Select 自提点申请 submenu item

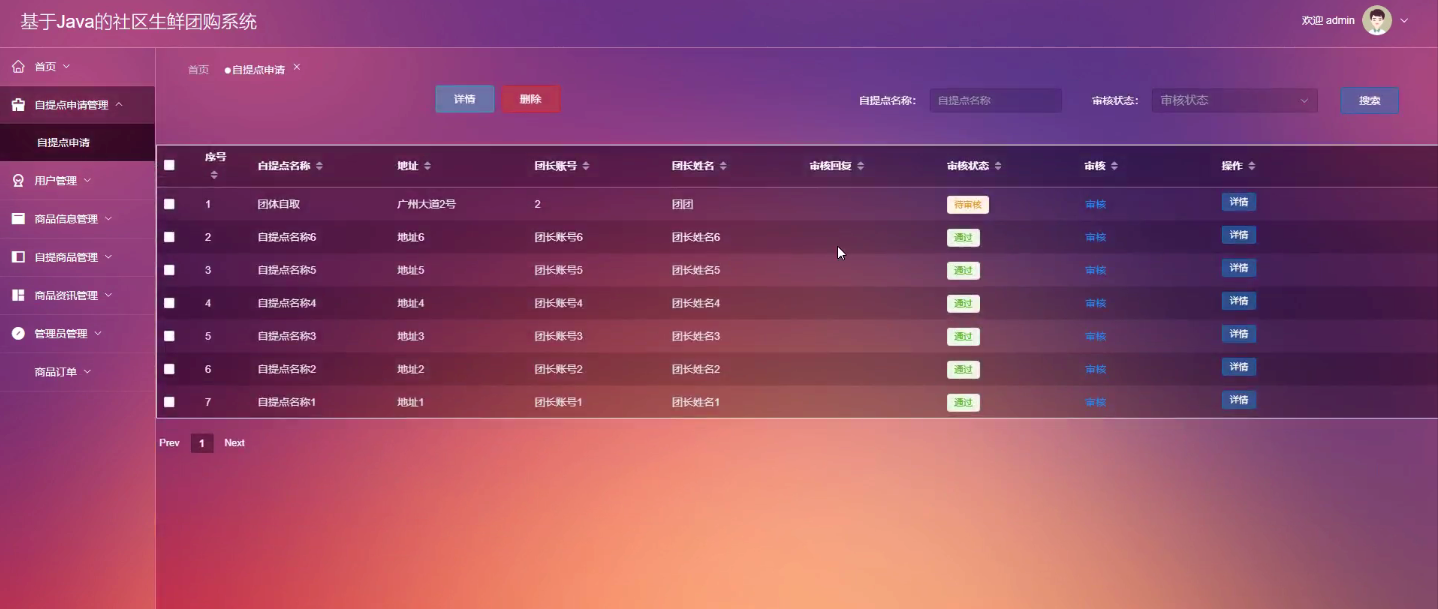point(63,143)
